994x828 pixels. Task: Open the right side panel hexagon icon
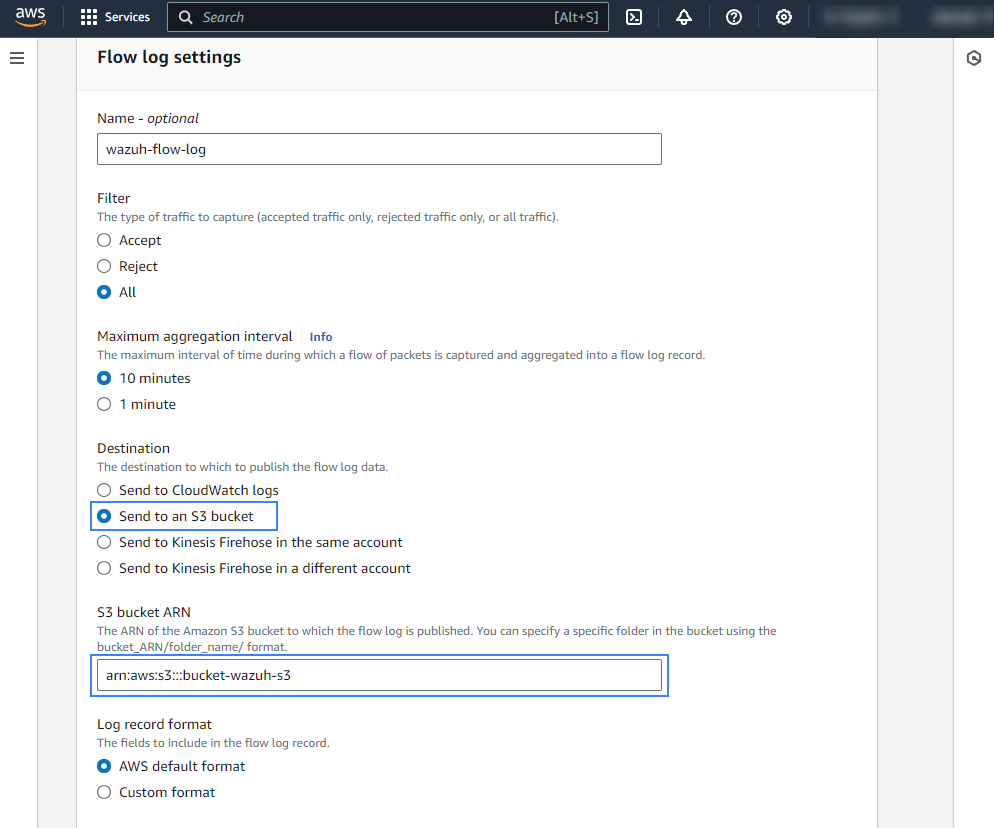pos(974,59)
